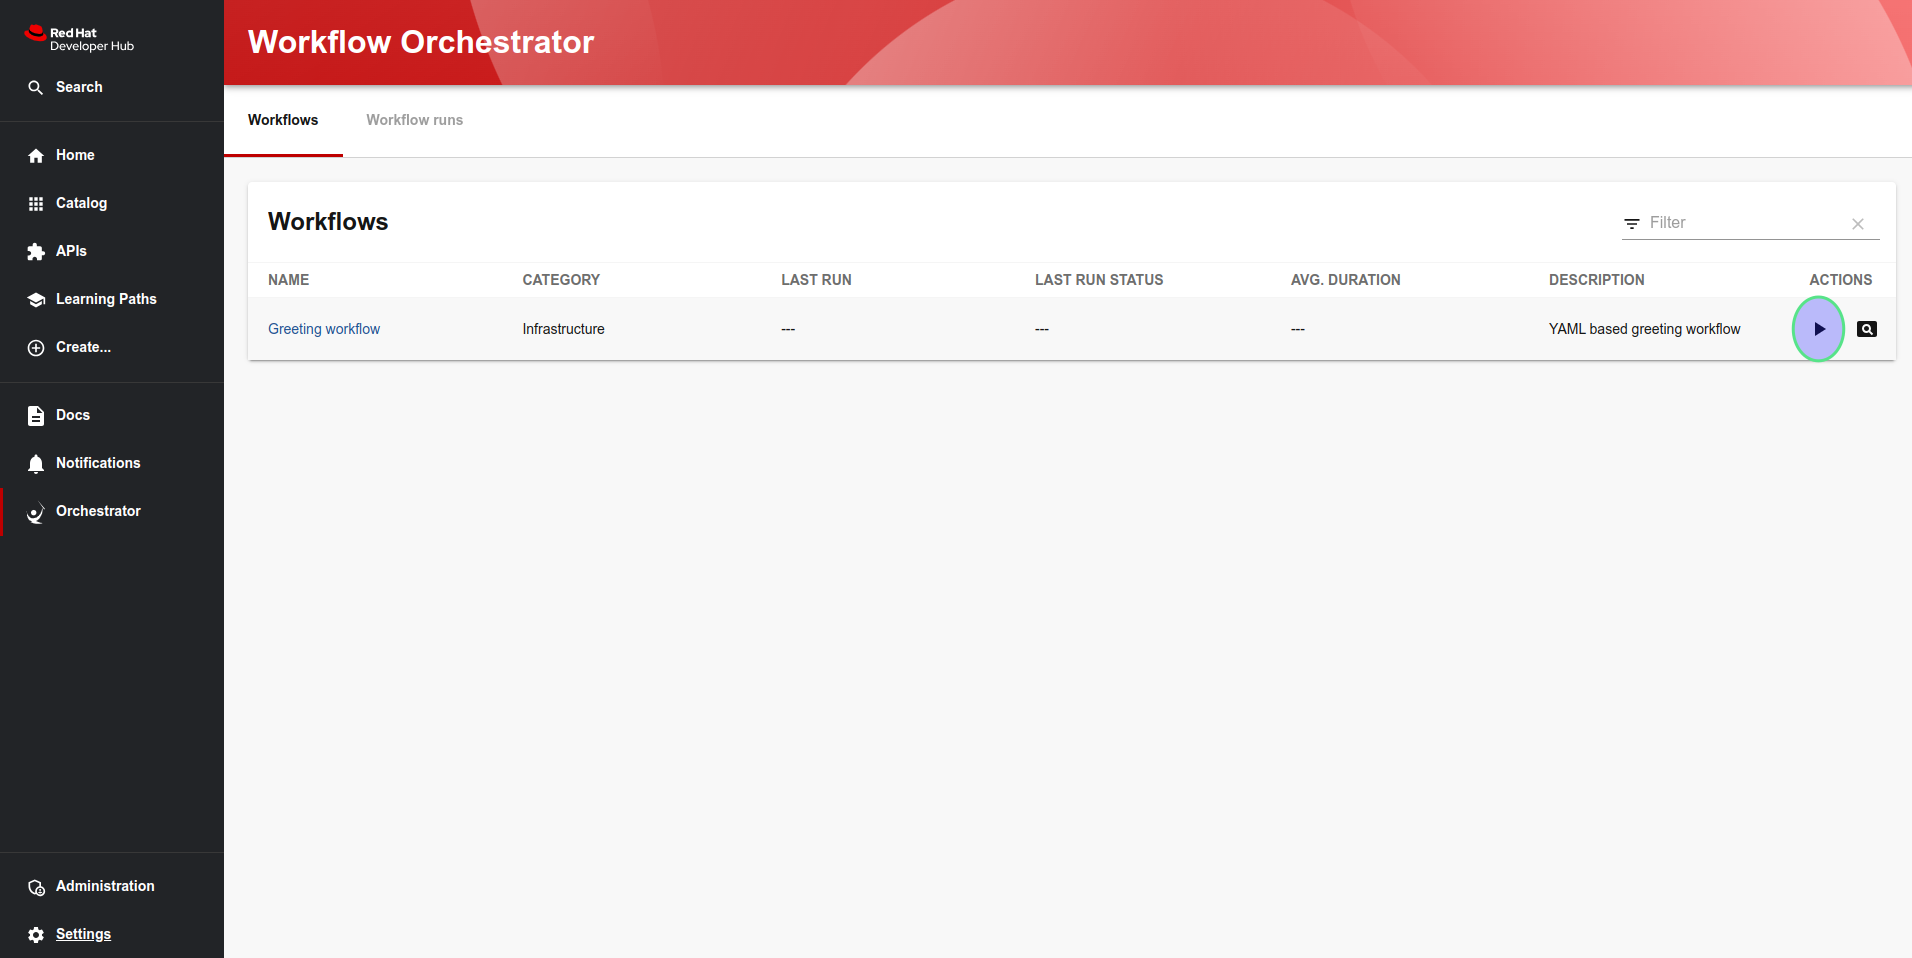Open Settings link in the sidebar
Viewport: 1912px width, 958px height.
(83, 934)
